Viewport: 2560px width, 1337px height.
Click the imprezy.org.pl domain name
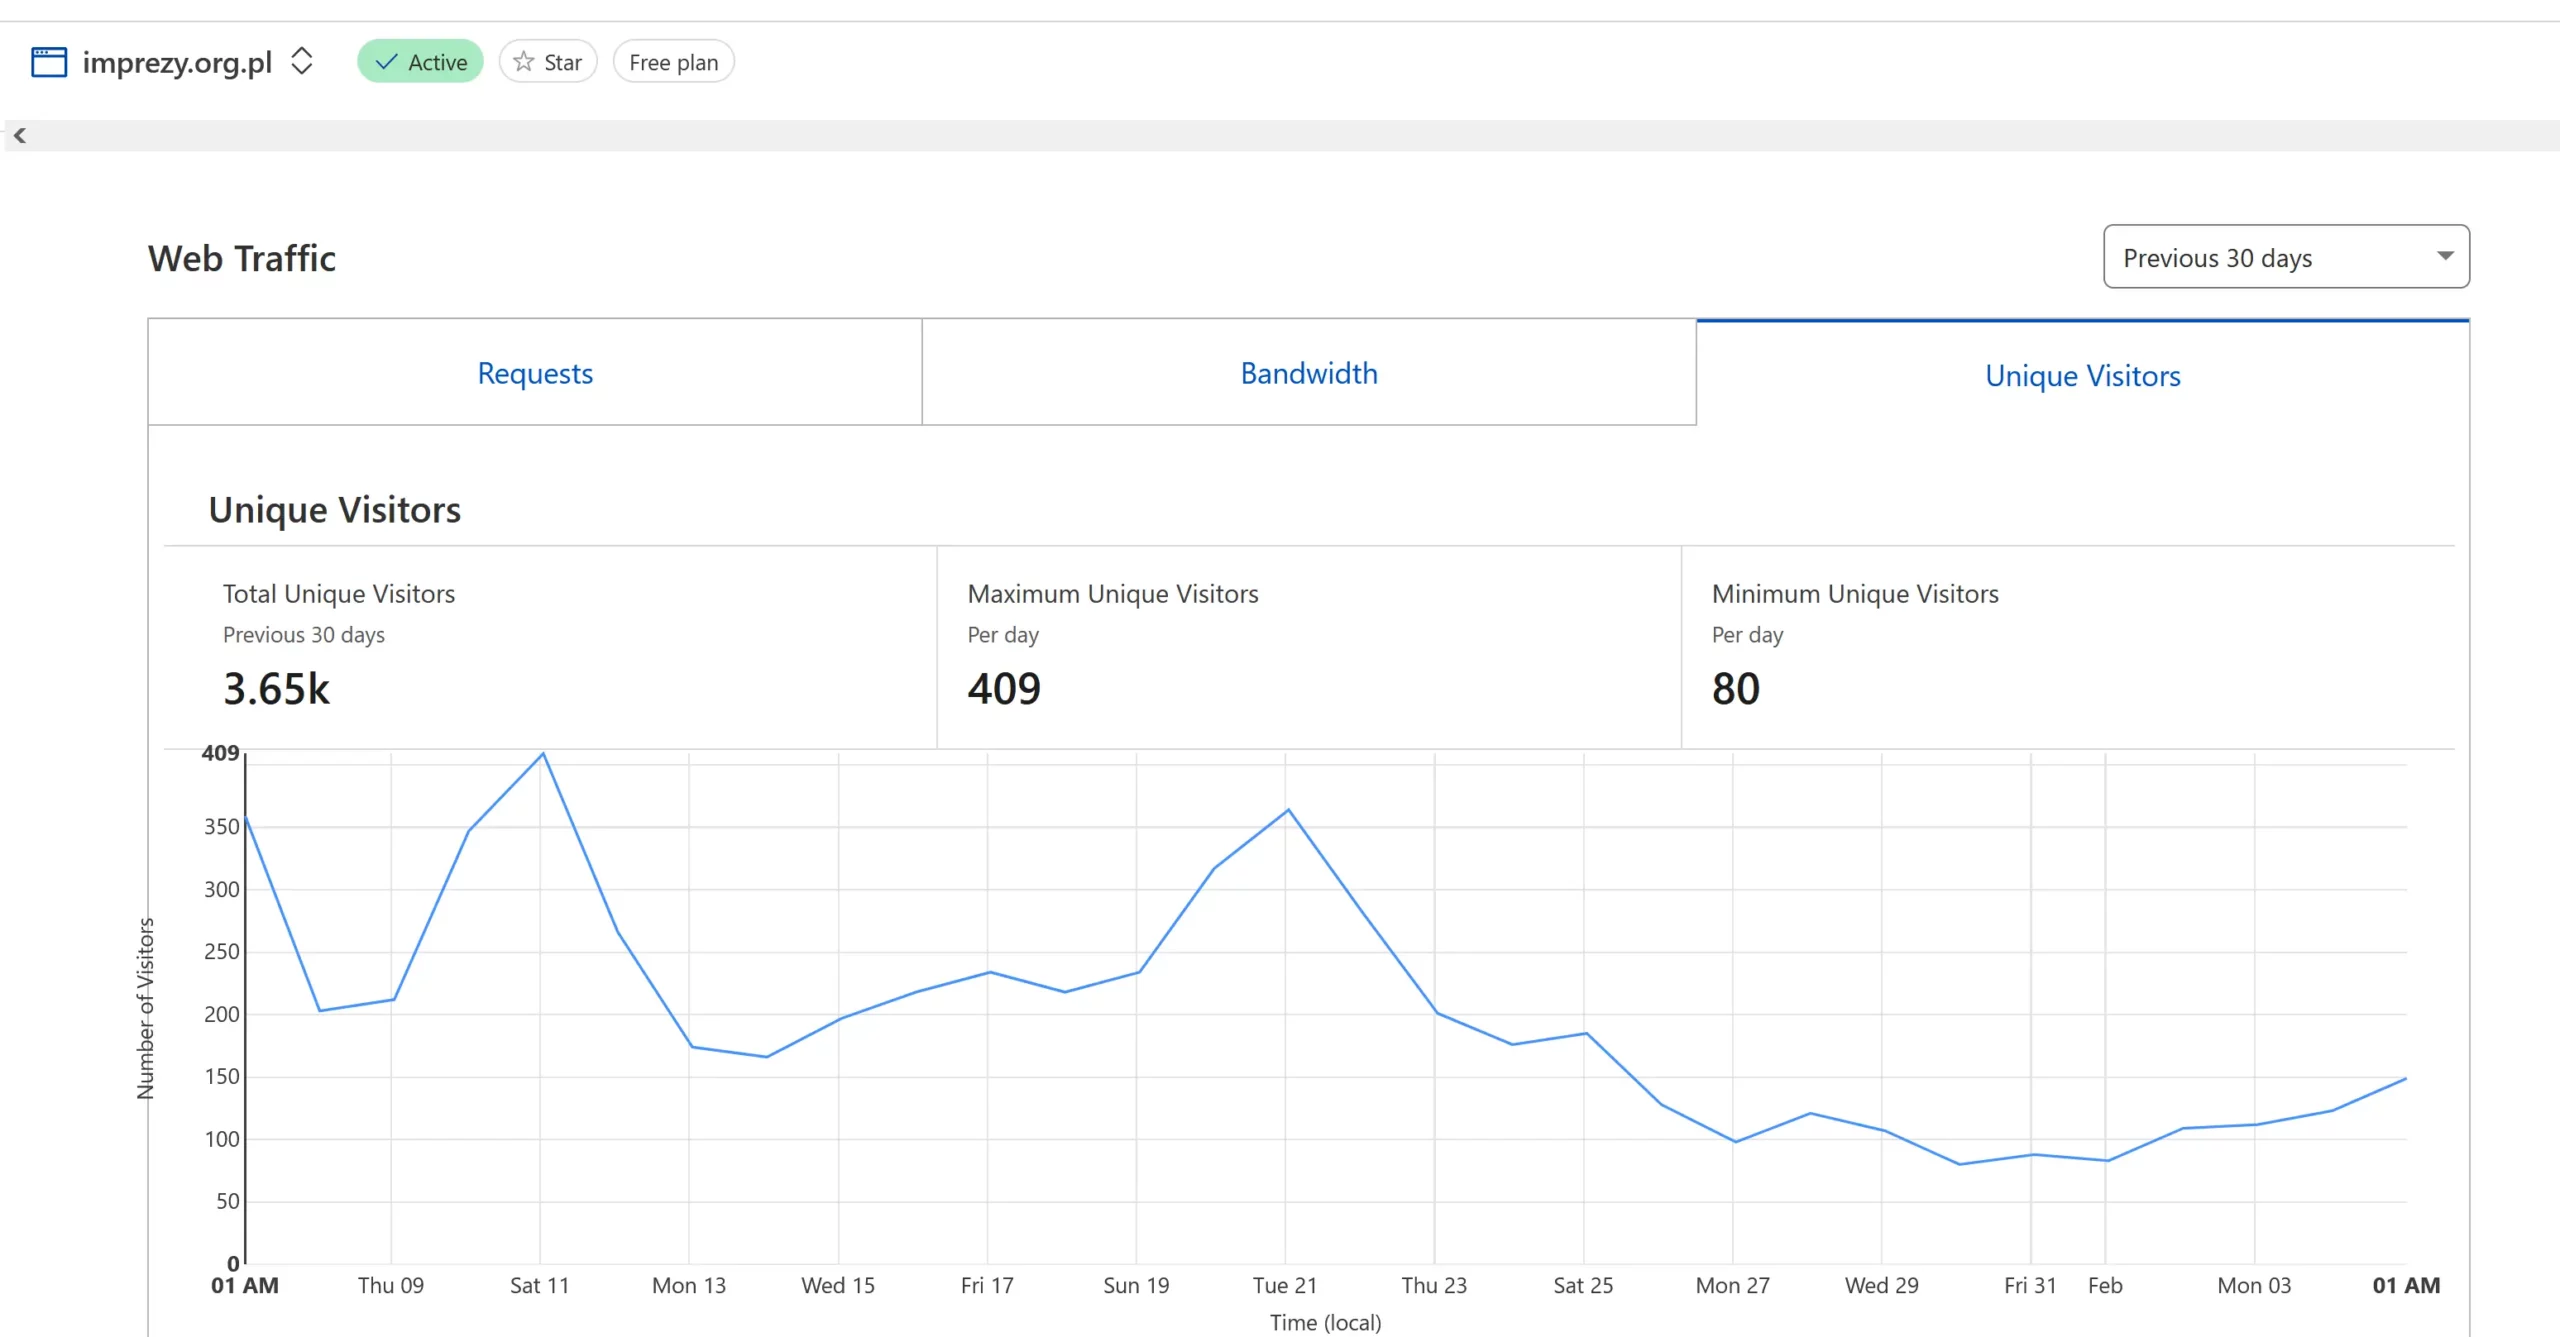coord(177,62)
